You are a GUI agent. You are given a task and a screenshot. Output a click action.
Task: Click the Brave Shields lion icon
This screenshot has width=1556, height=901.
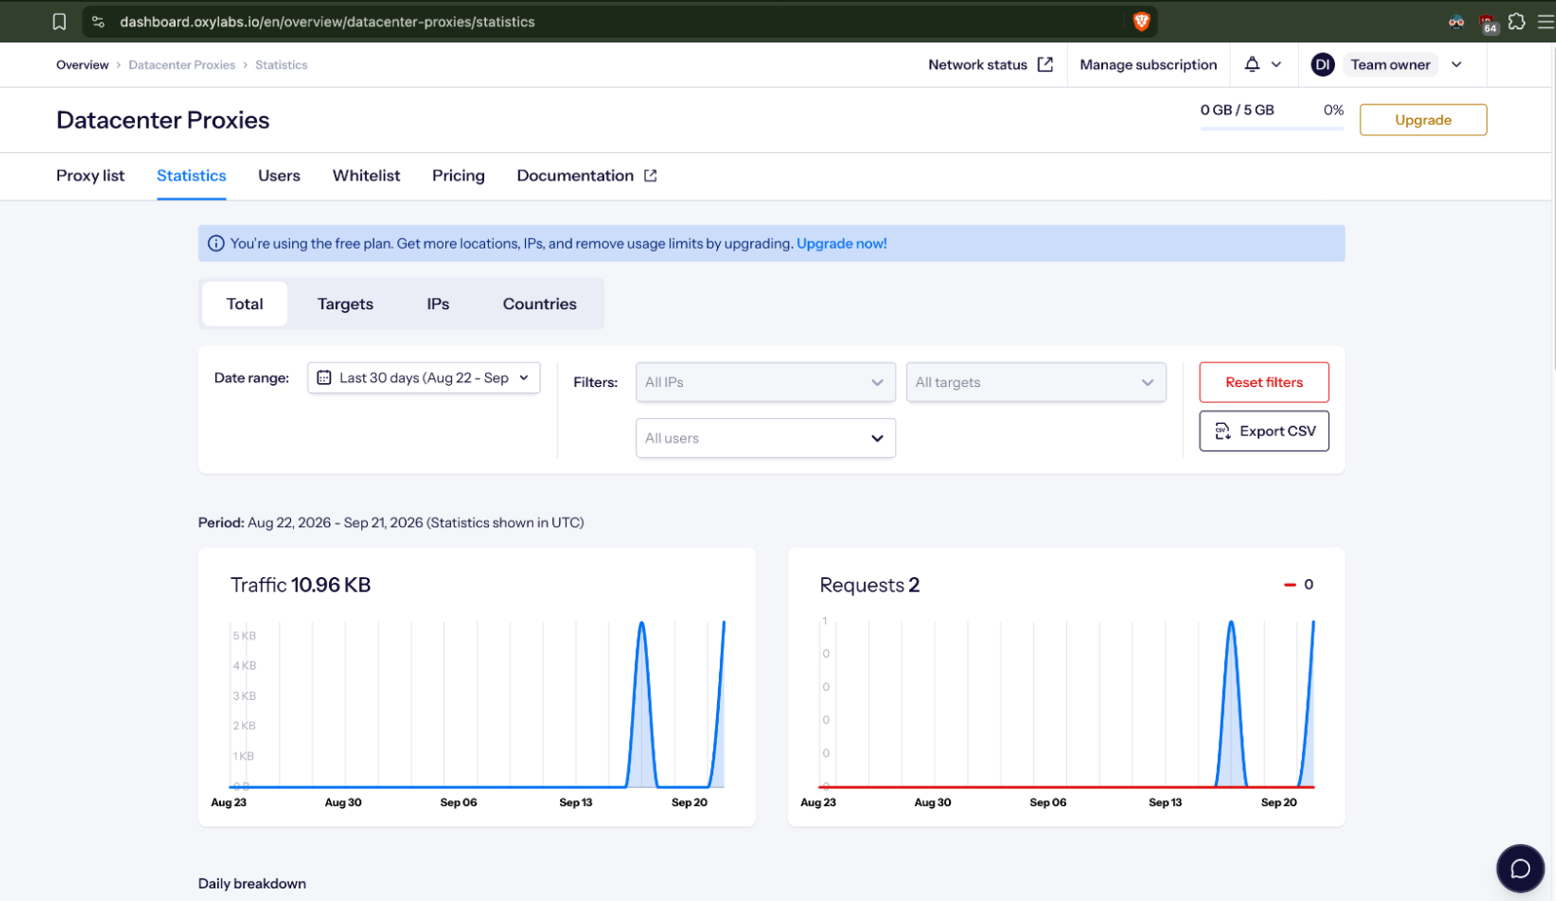[x=1141, y=21]
